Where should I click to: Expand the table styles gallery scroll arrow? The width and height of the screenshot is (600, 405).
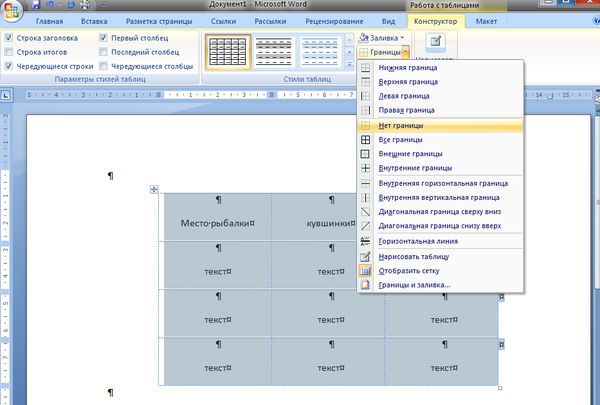(x=347, y=65)
